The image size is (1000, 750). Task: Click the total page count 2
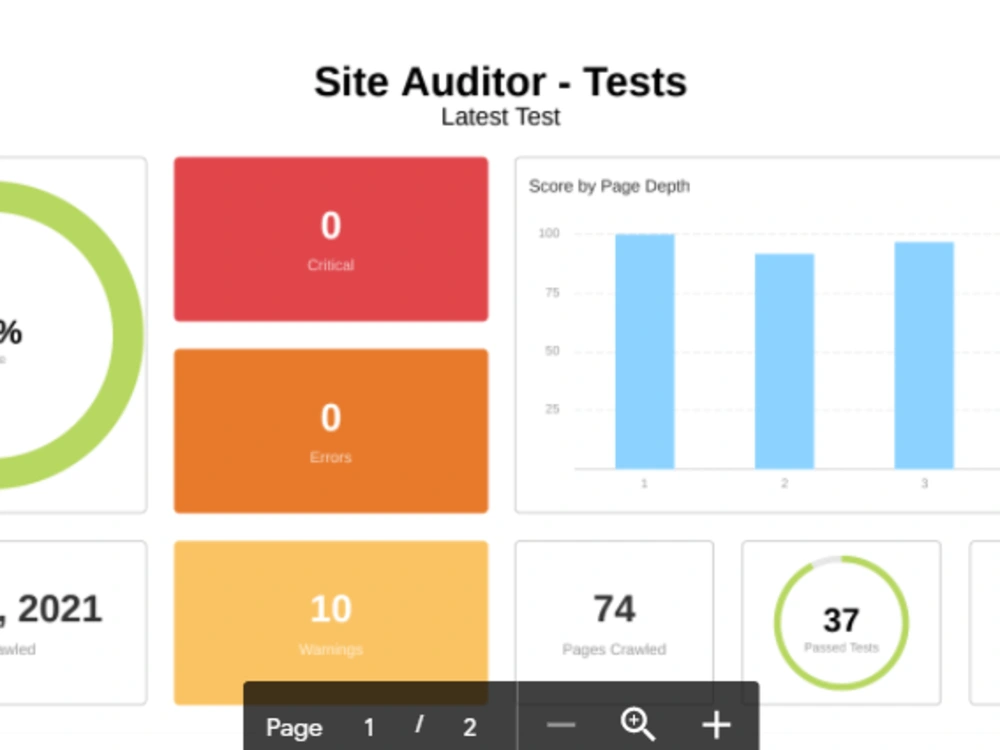click(x=470, y=727)
